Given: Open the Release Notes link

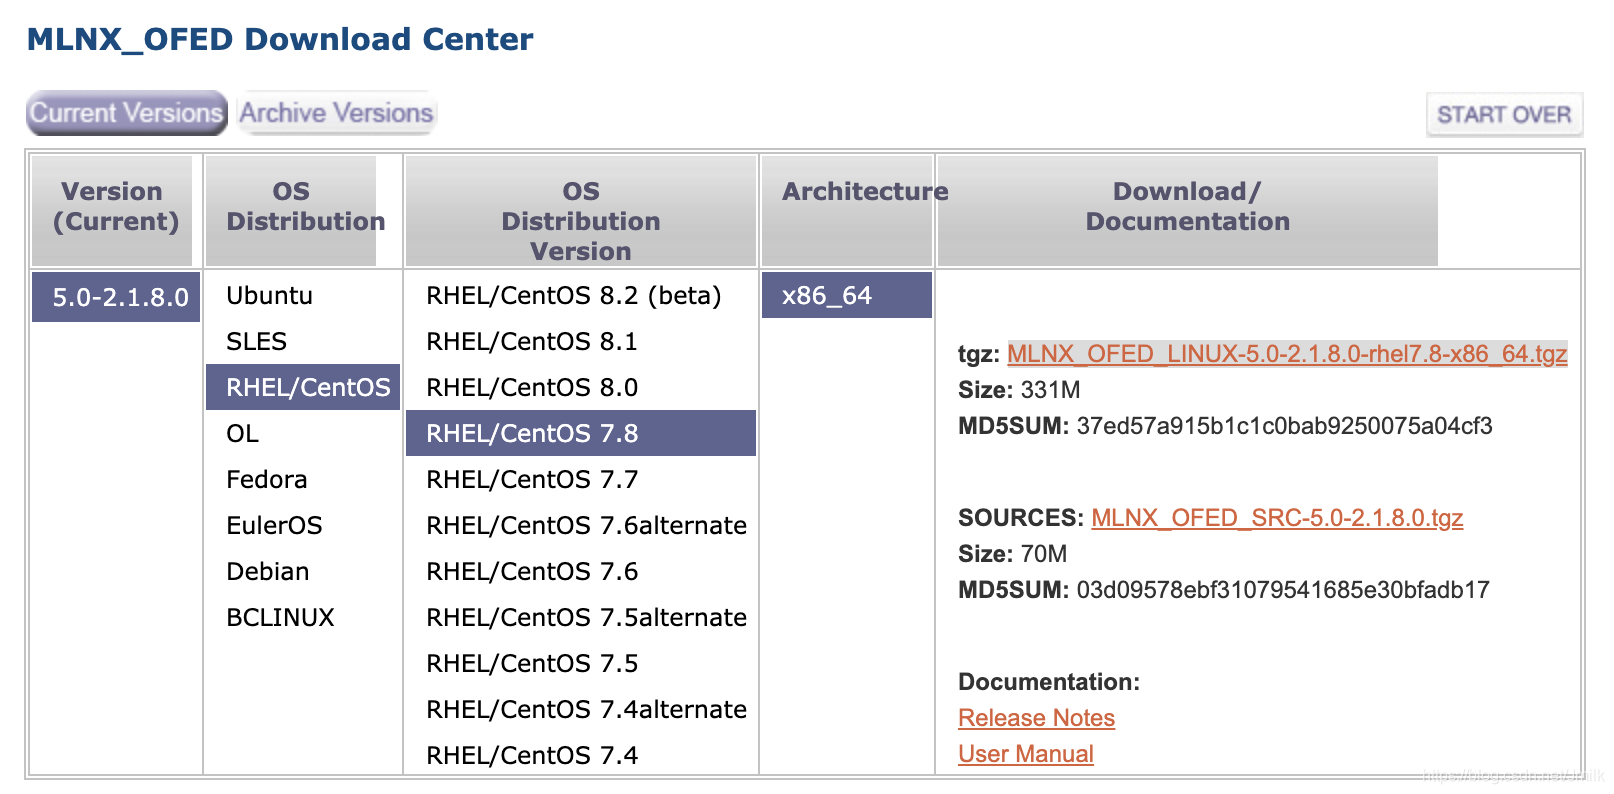Looking at the screenshot, I should click(x=1036, y=718).
